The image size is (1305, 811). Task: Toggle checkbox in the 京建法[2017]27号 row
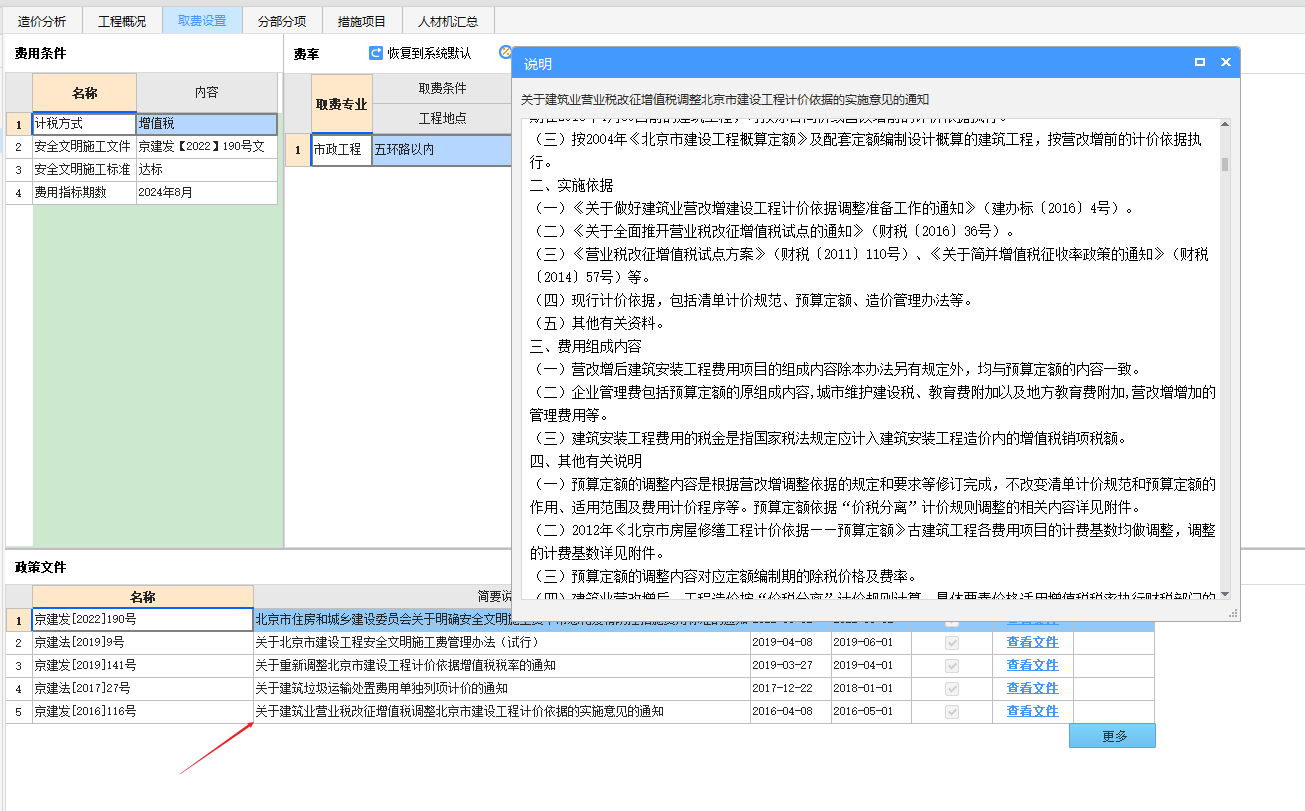coord(952,688)
